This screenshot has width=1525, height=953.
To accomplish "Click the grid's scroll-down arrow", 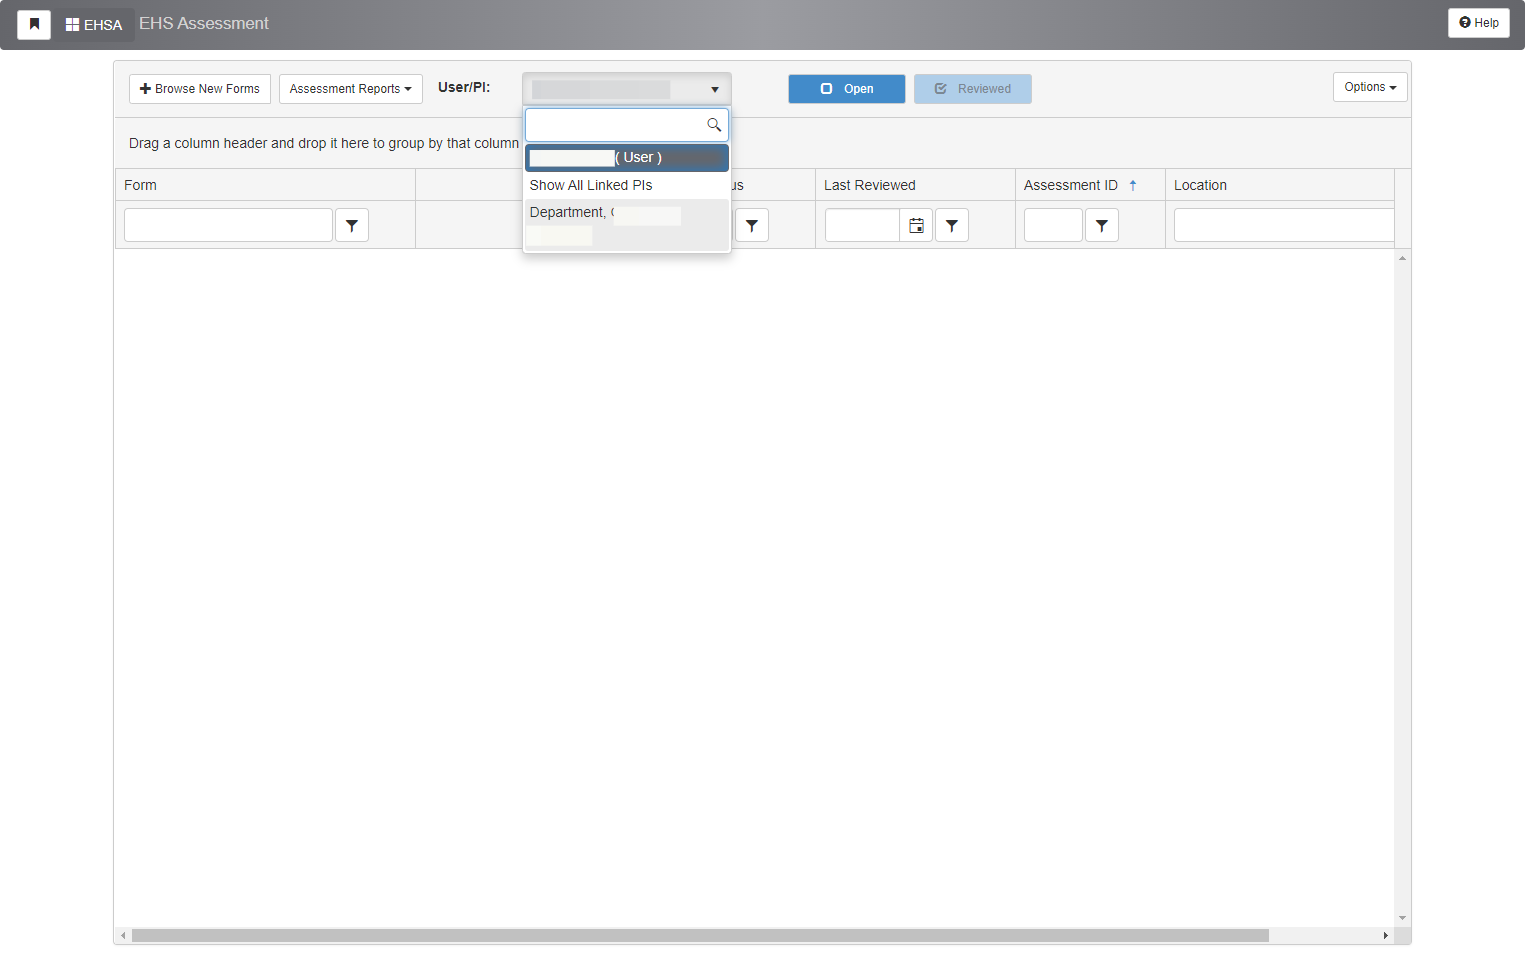I will [1403, 918].
